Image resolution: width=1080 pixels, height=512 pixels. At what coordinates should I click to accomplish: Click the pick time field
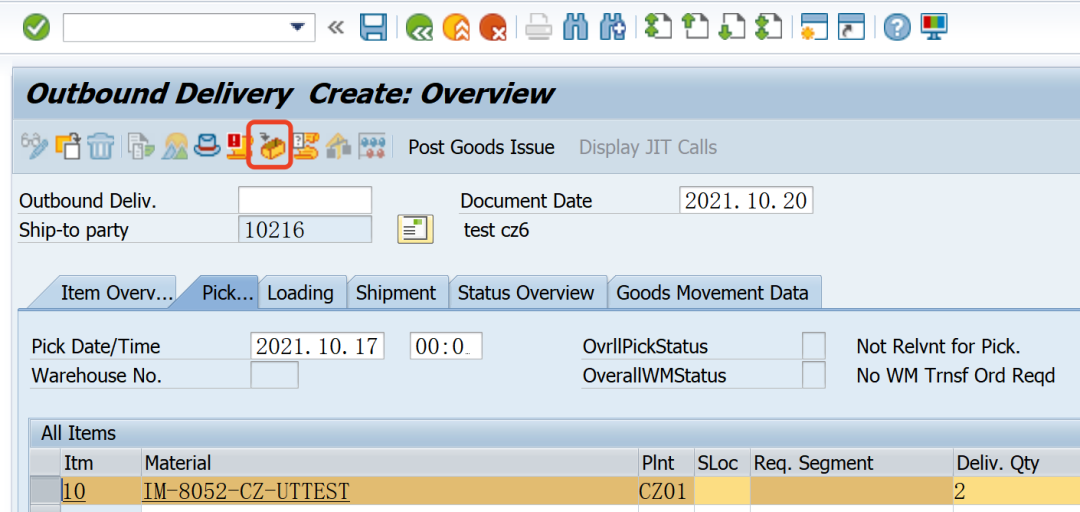point(446,345)
